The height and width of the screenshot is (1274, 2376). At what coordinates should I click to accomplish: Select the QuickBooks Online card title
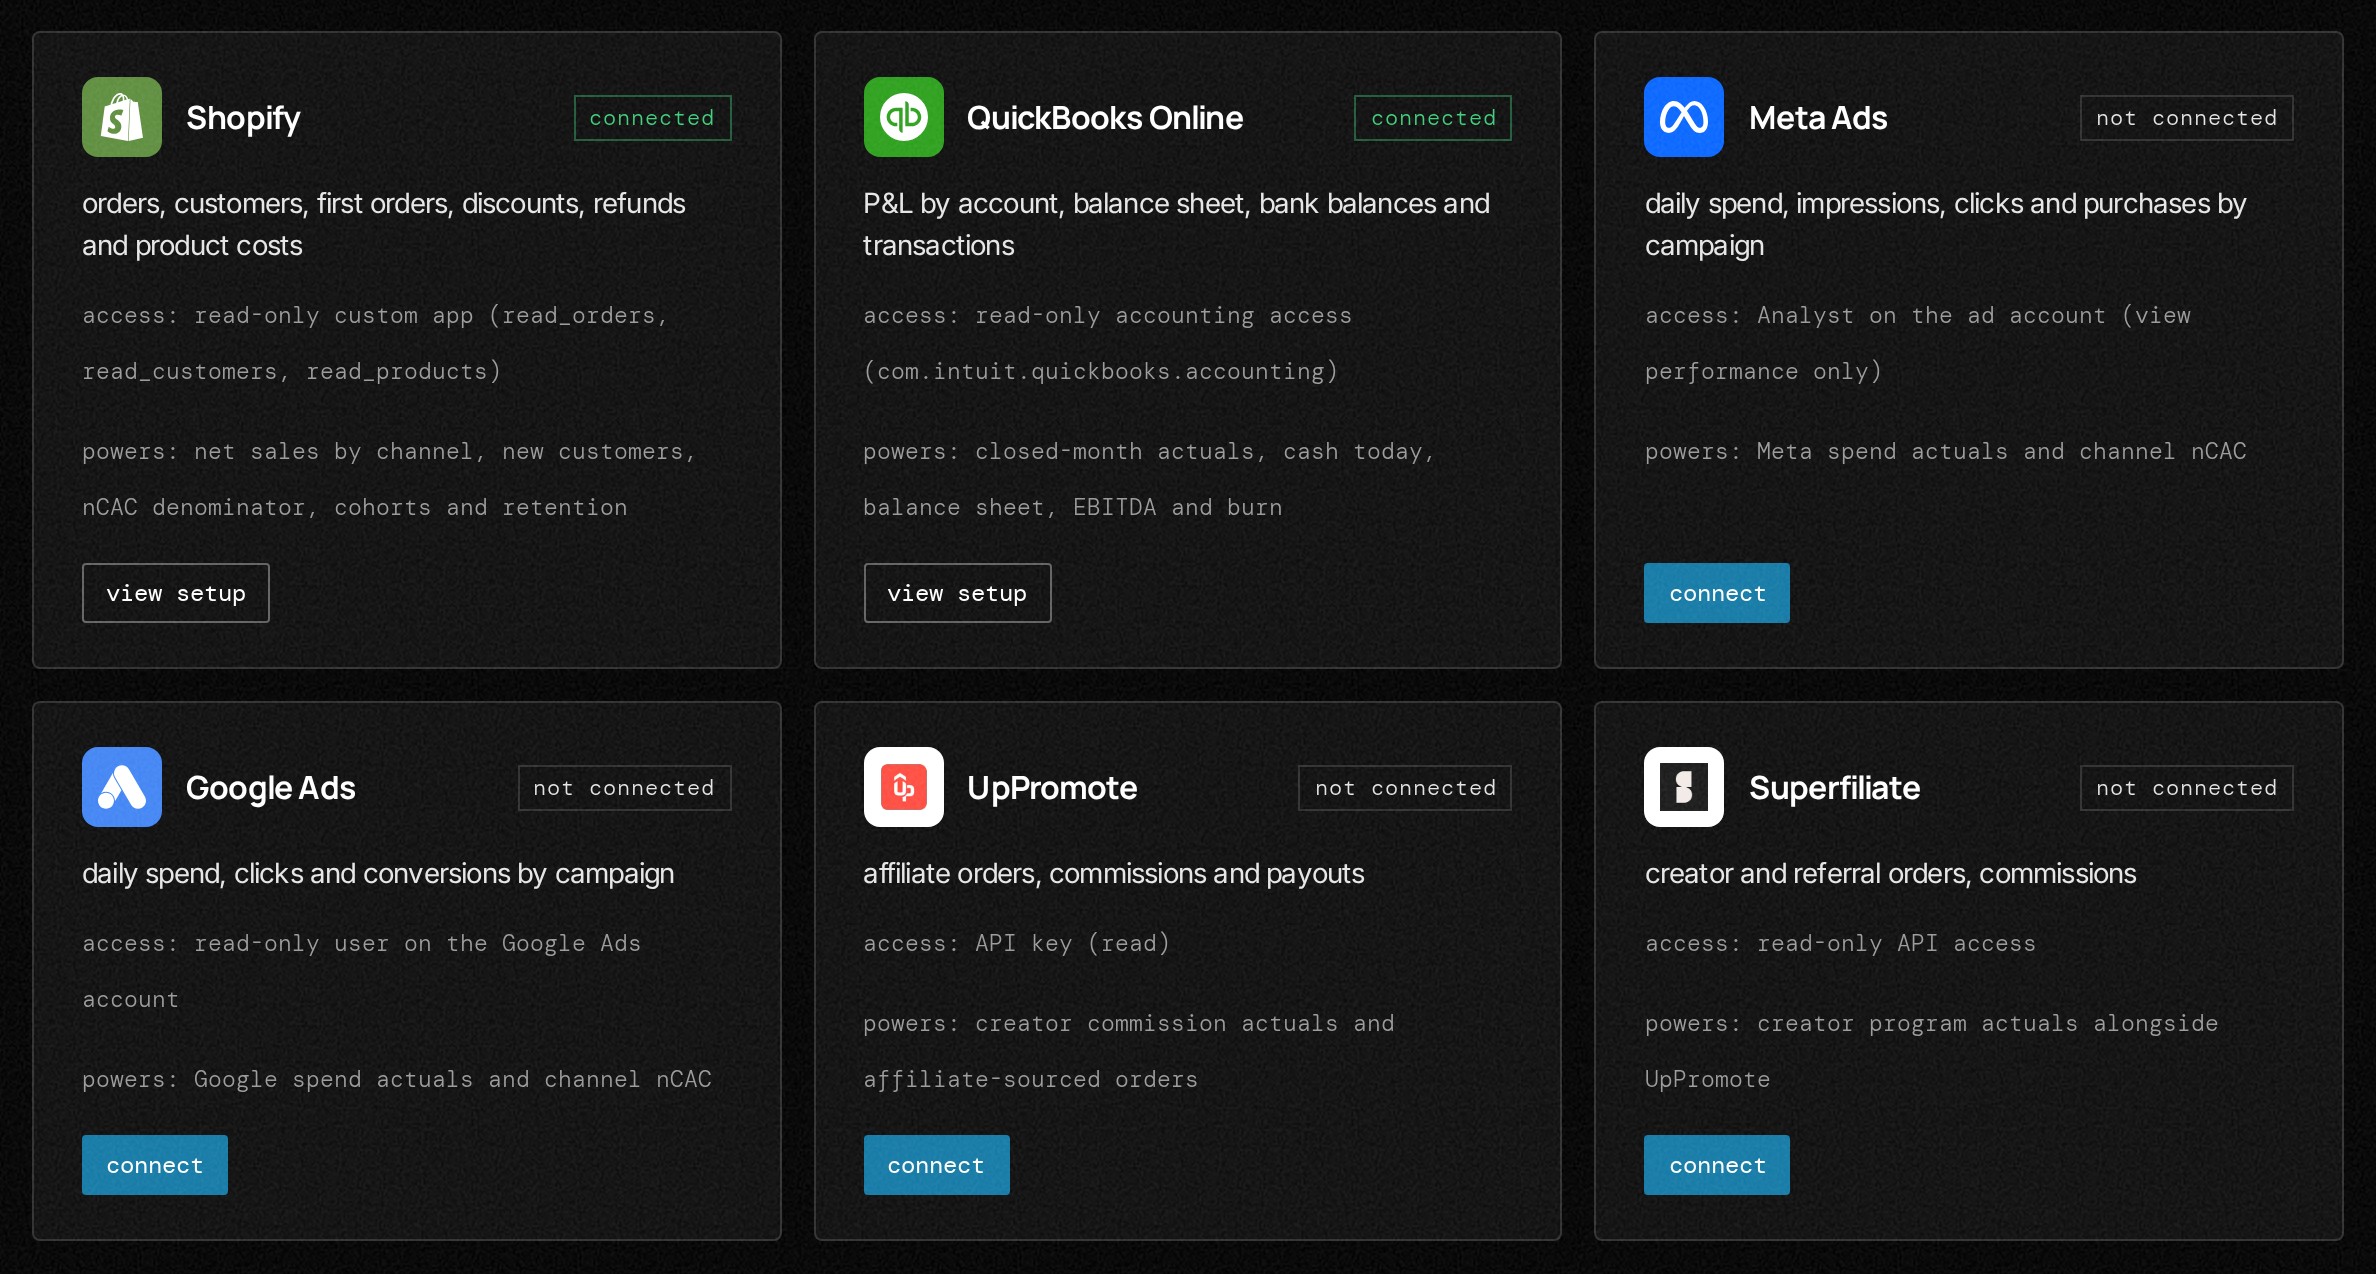pyautogui.click(x=1105, y=118)
